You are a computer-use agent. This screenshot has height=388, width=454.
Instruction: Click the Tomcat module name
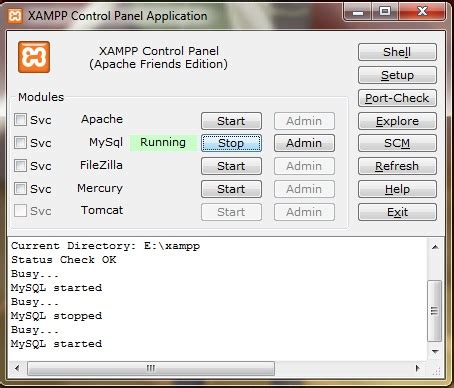102,210
